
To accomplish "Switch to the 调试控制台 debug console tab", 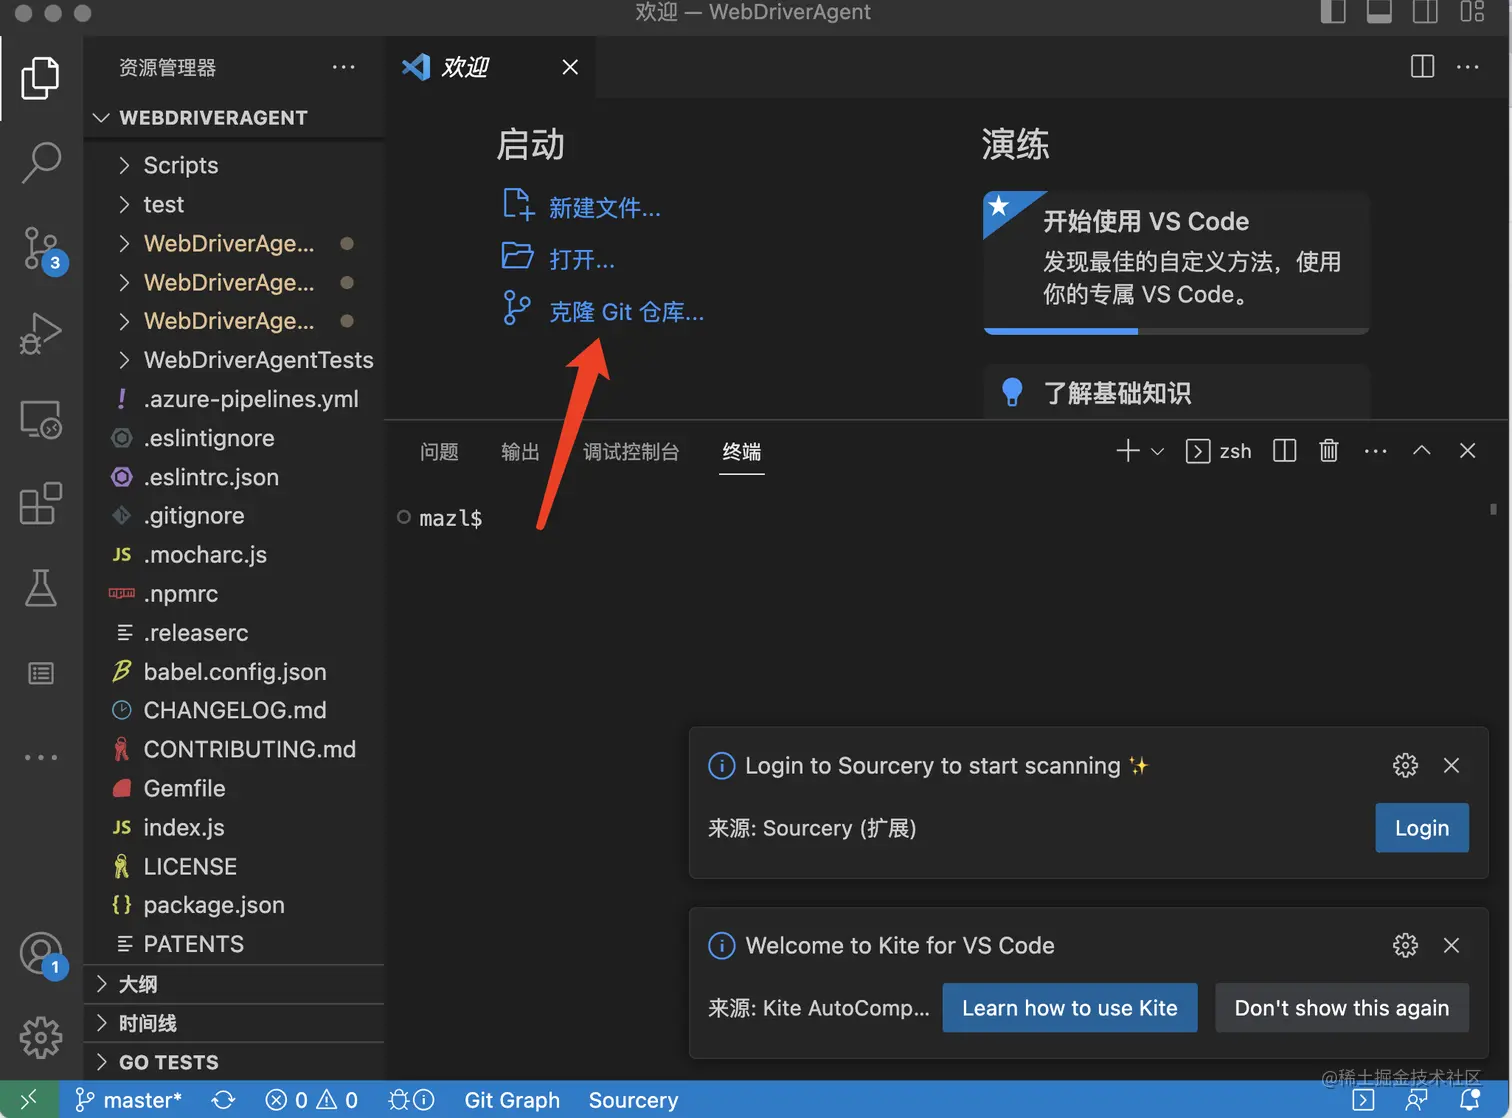I will pos(631,452).
